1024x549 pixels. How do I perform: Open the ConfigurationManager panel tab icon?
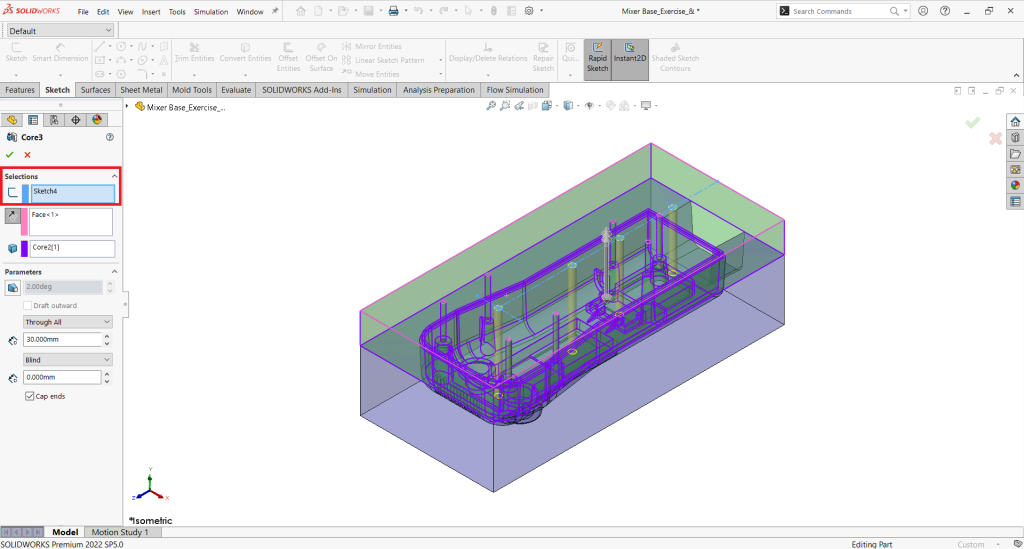tap(55, 120)
